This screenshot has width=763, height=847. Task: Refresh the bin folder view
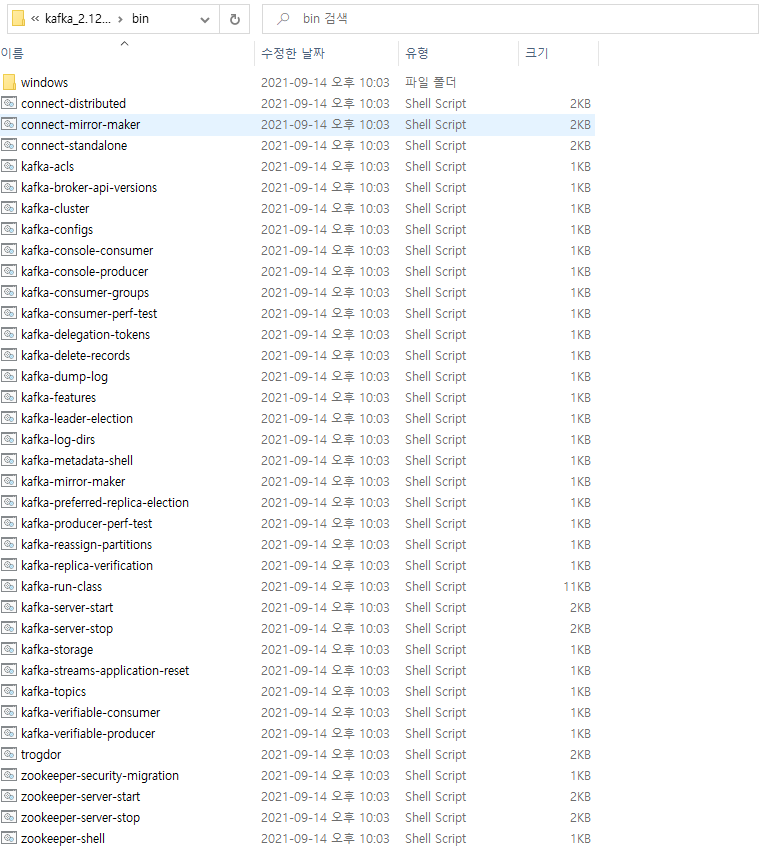click(x=235, y=19)
